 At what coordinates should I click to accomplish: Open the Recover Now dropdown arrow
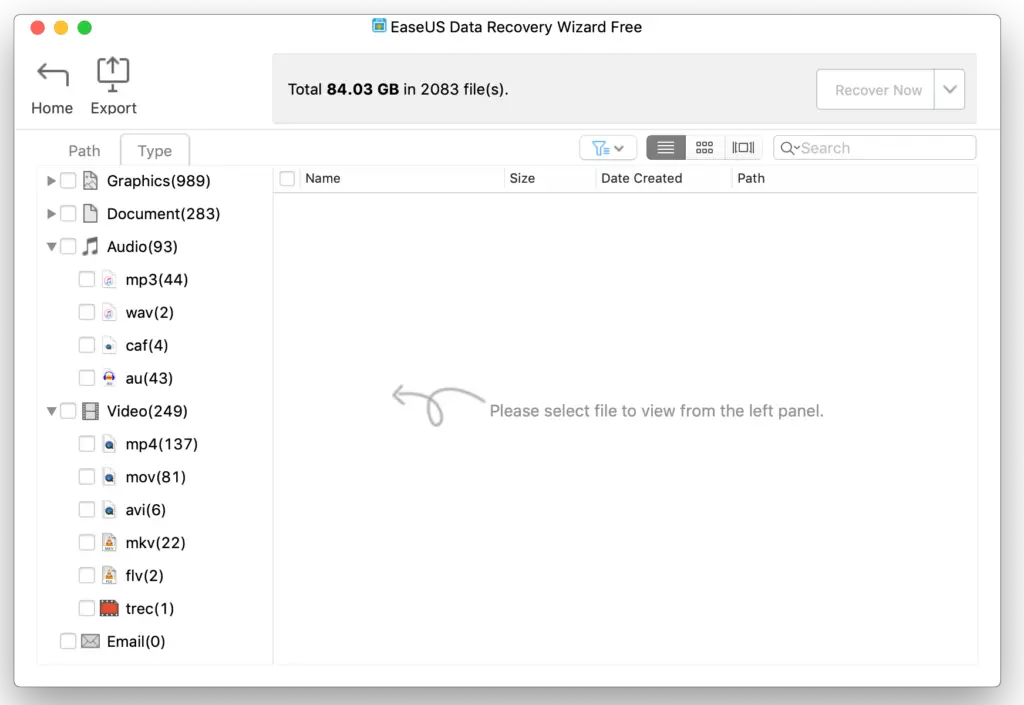950,89
